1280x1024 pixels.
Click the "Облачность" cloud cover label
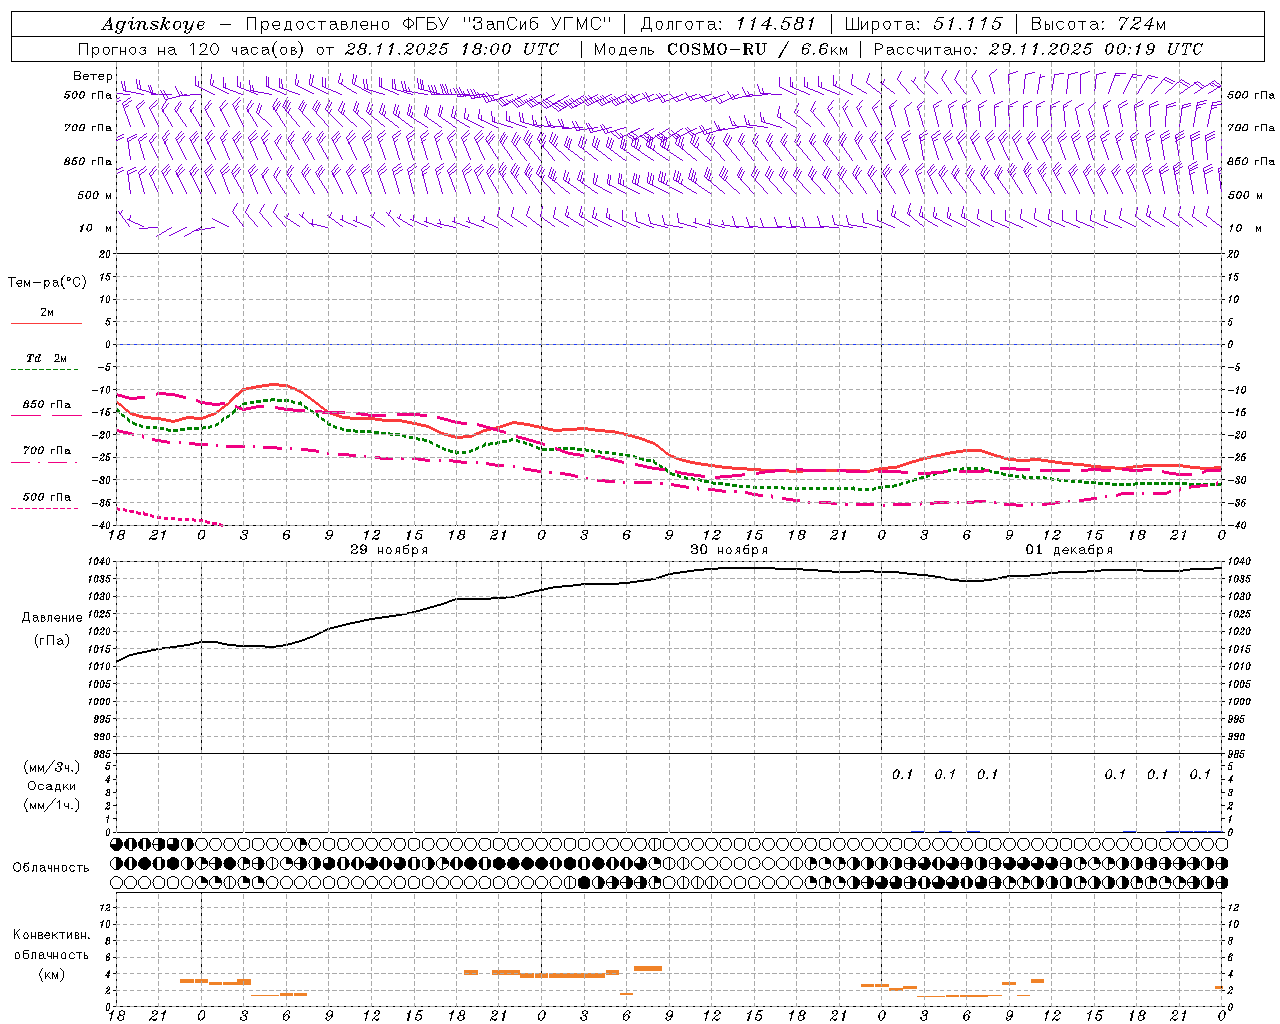(51, 867)
